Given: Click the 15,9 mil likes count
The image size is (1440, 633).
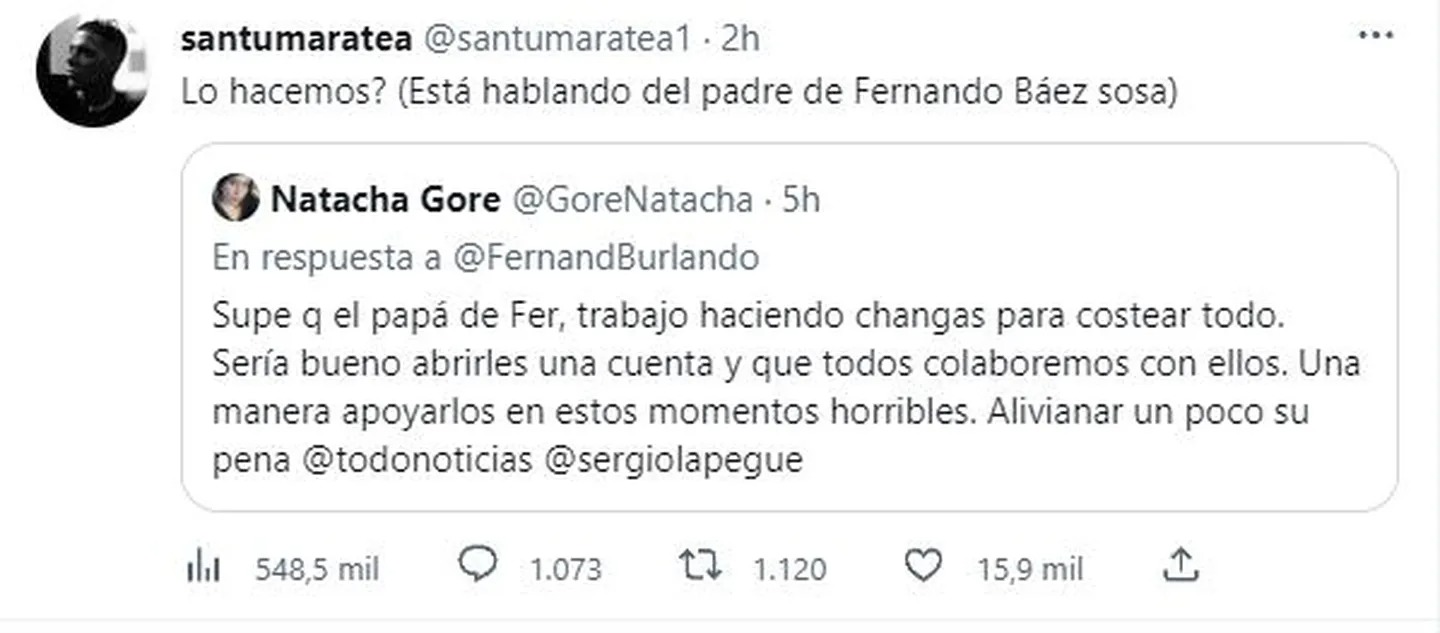Looking at the screenshot, I should (1031, 569).
